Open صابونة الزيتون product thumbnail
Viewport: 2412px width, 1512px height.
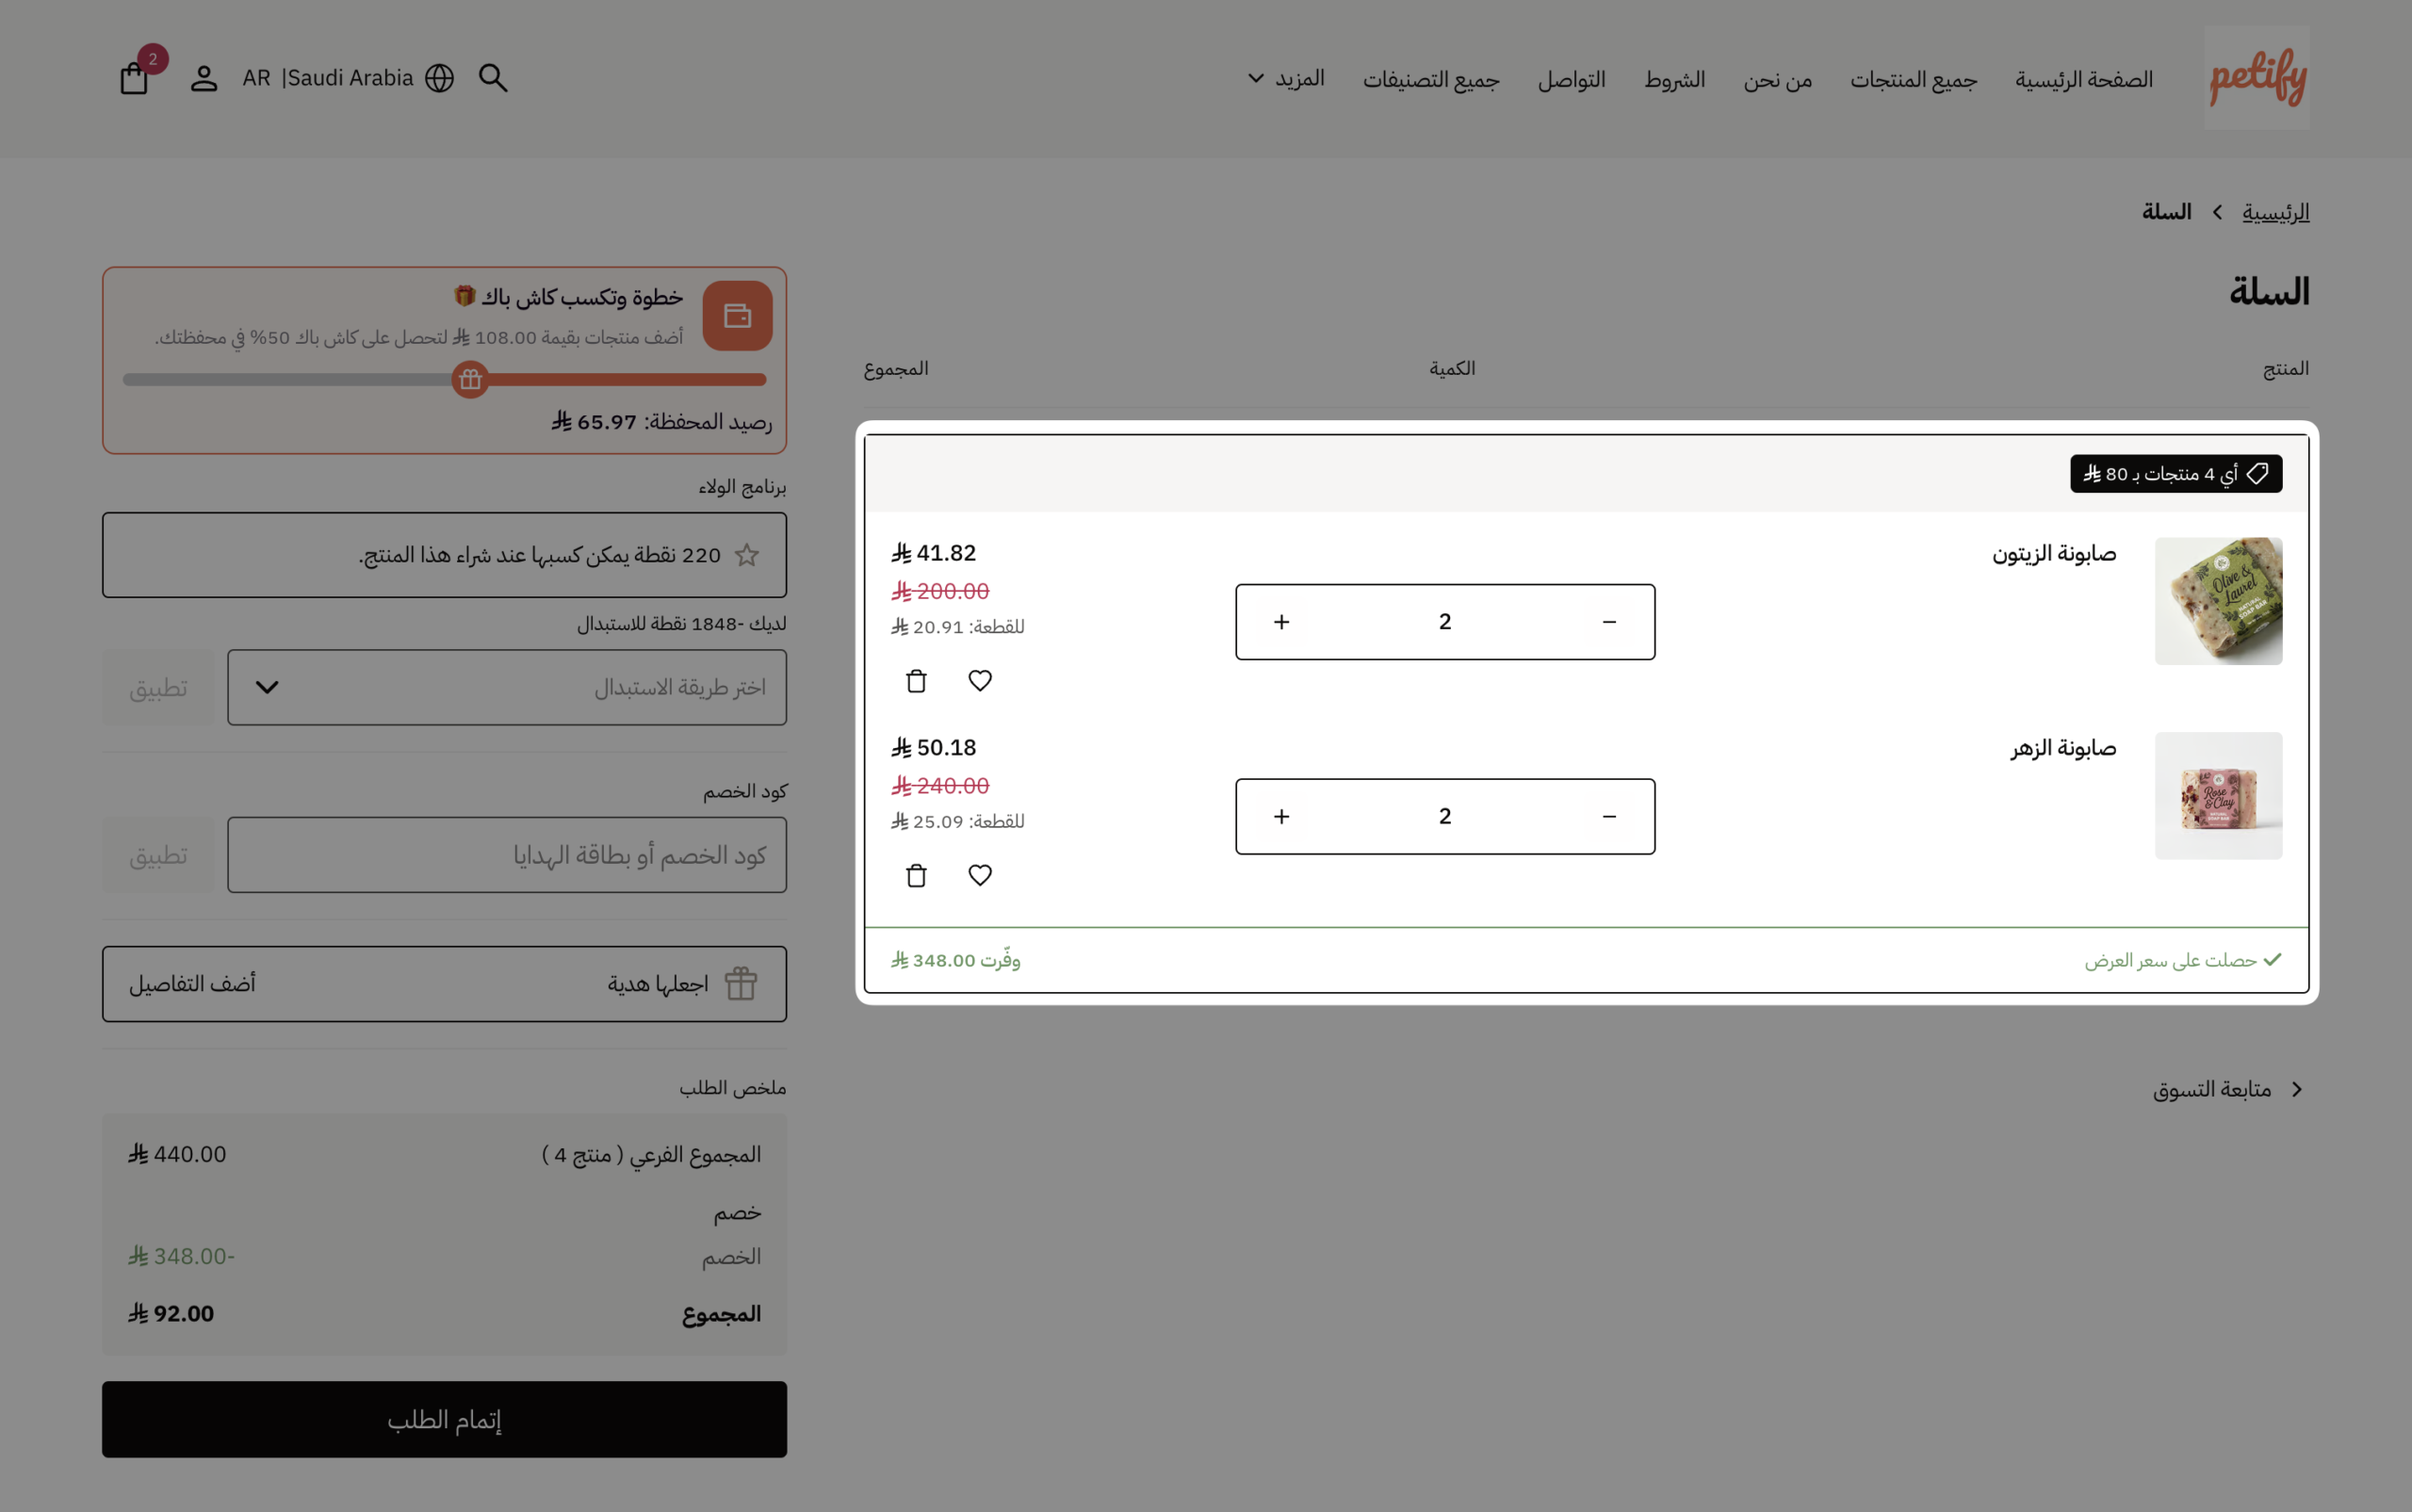2218,602
